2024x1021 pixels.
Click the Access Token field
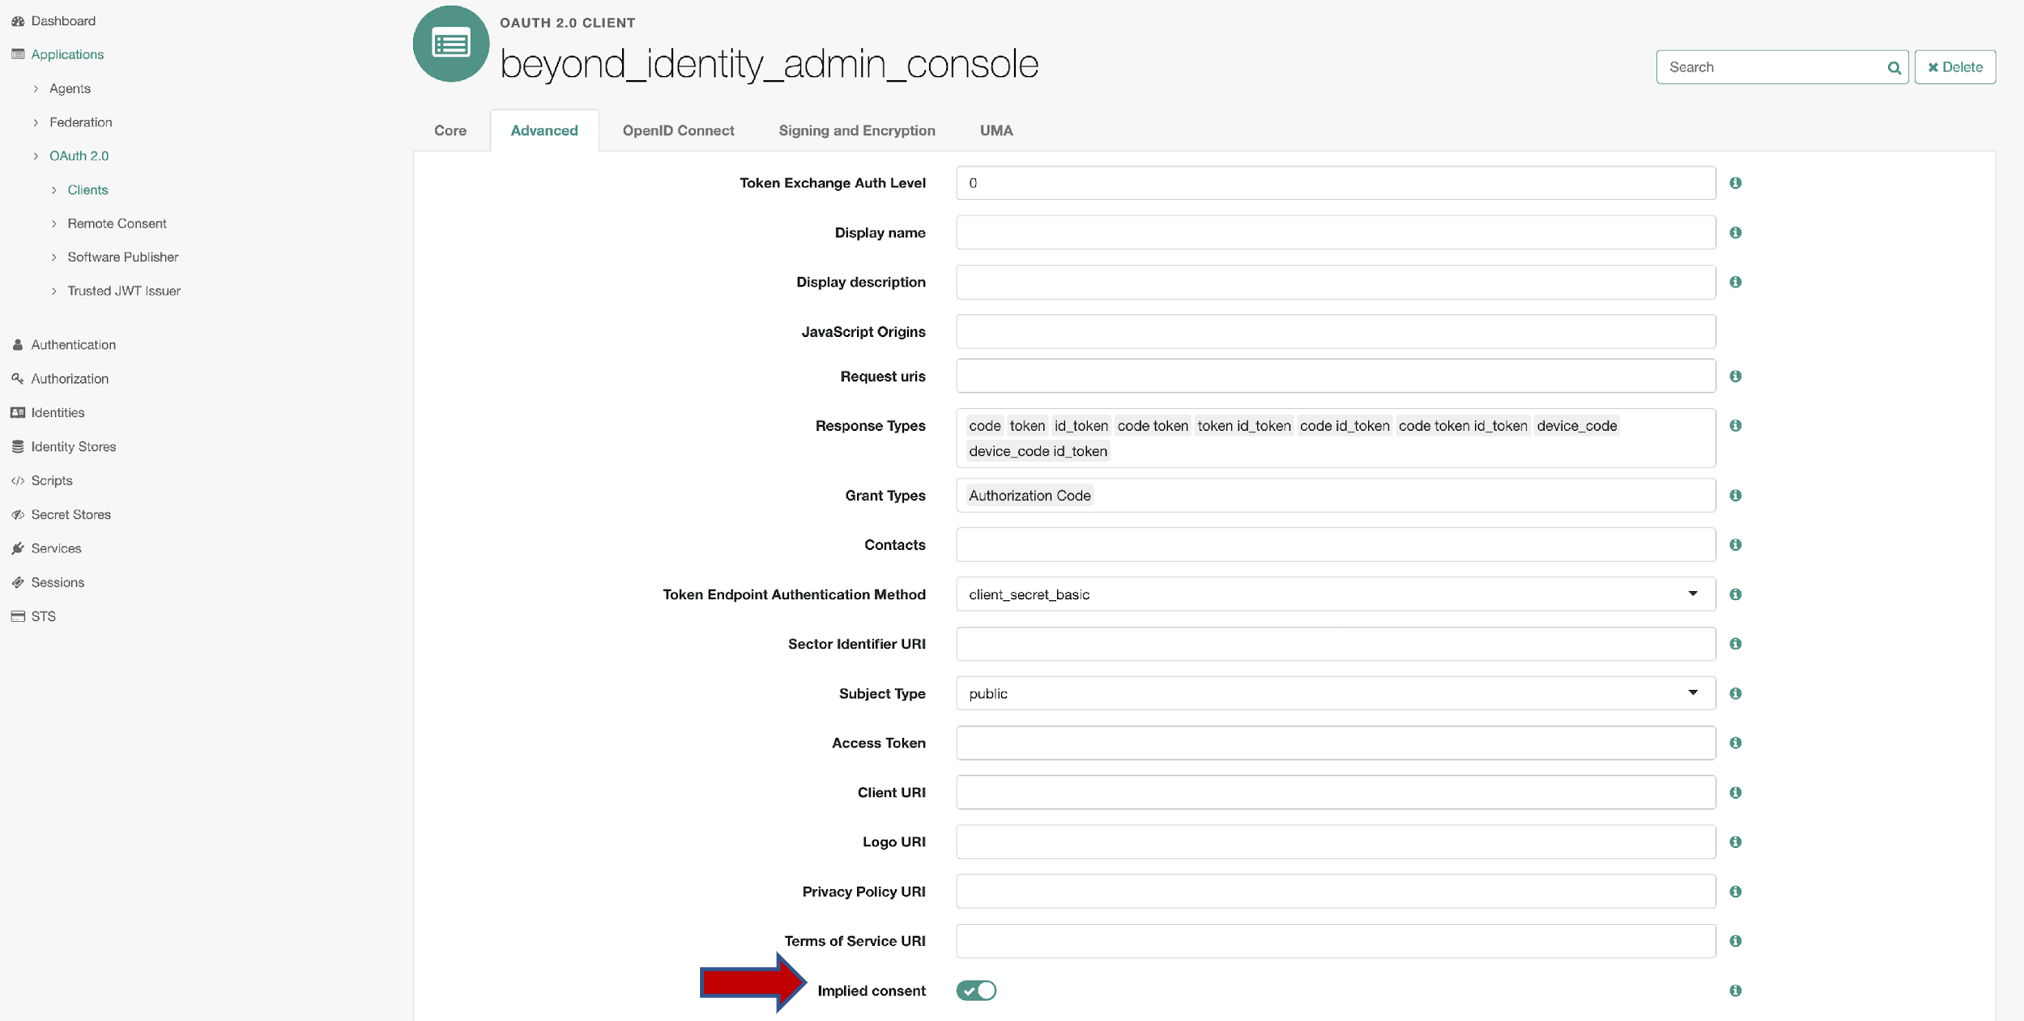click(1335, 743)
